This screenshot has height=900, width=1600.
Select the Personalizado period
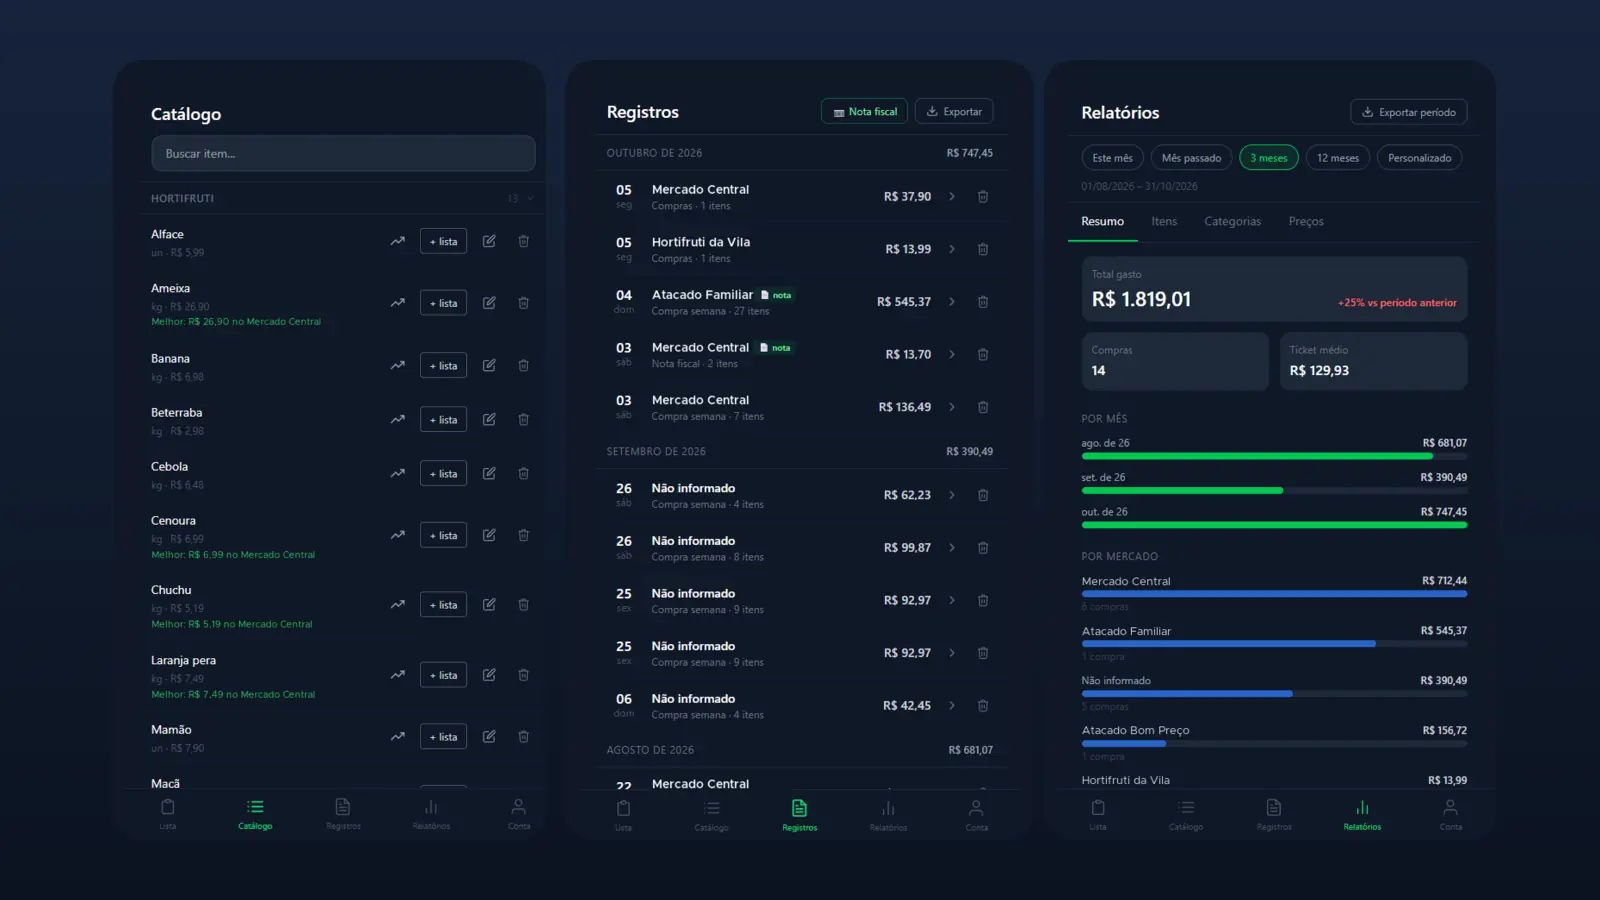[1420, 158]
